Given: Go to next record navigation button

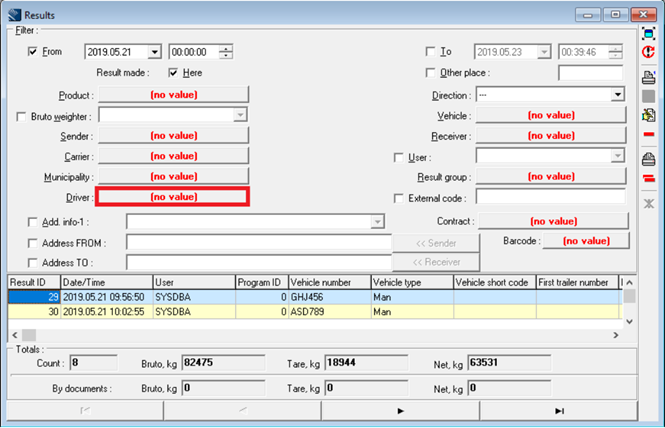Looking at the screenshot, I should [400, 411].
